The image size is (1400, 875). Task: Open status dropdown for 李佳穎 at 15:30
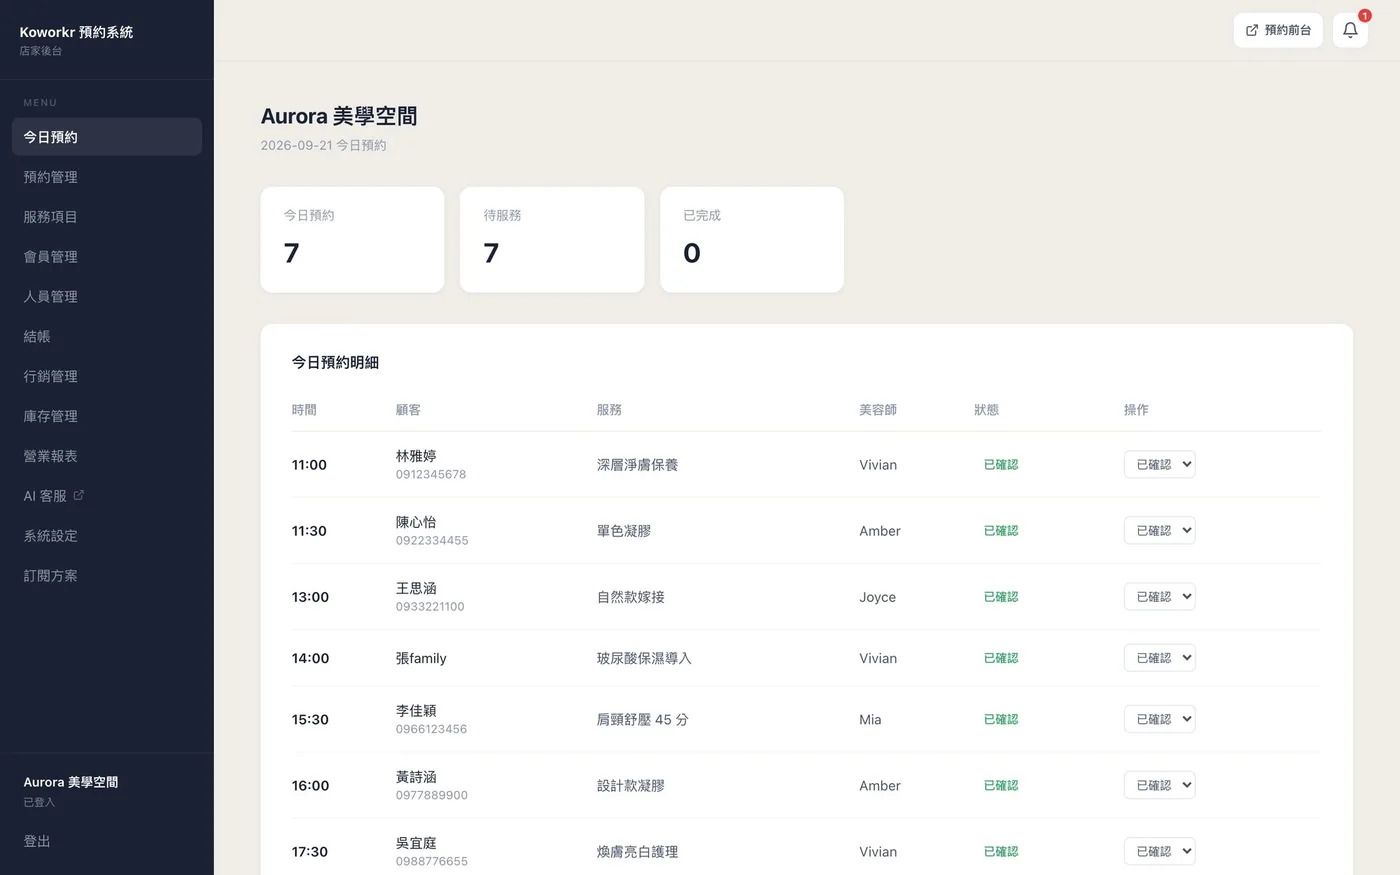click(x=1159, y=718)
